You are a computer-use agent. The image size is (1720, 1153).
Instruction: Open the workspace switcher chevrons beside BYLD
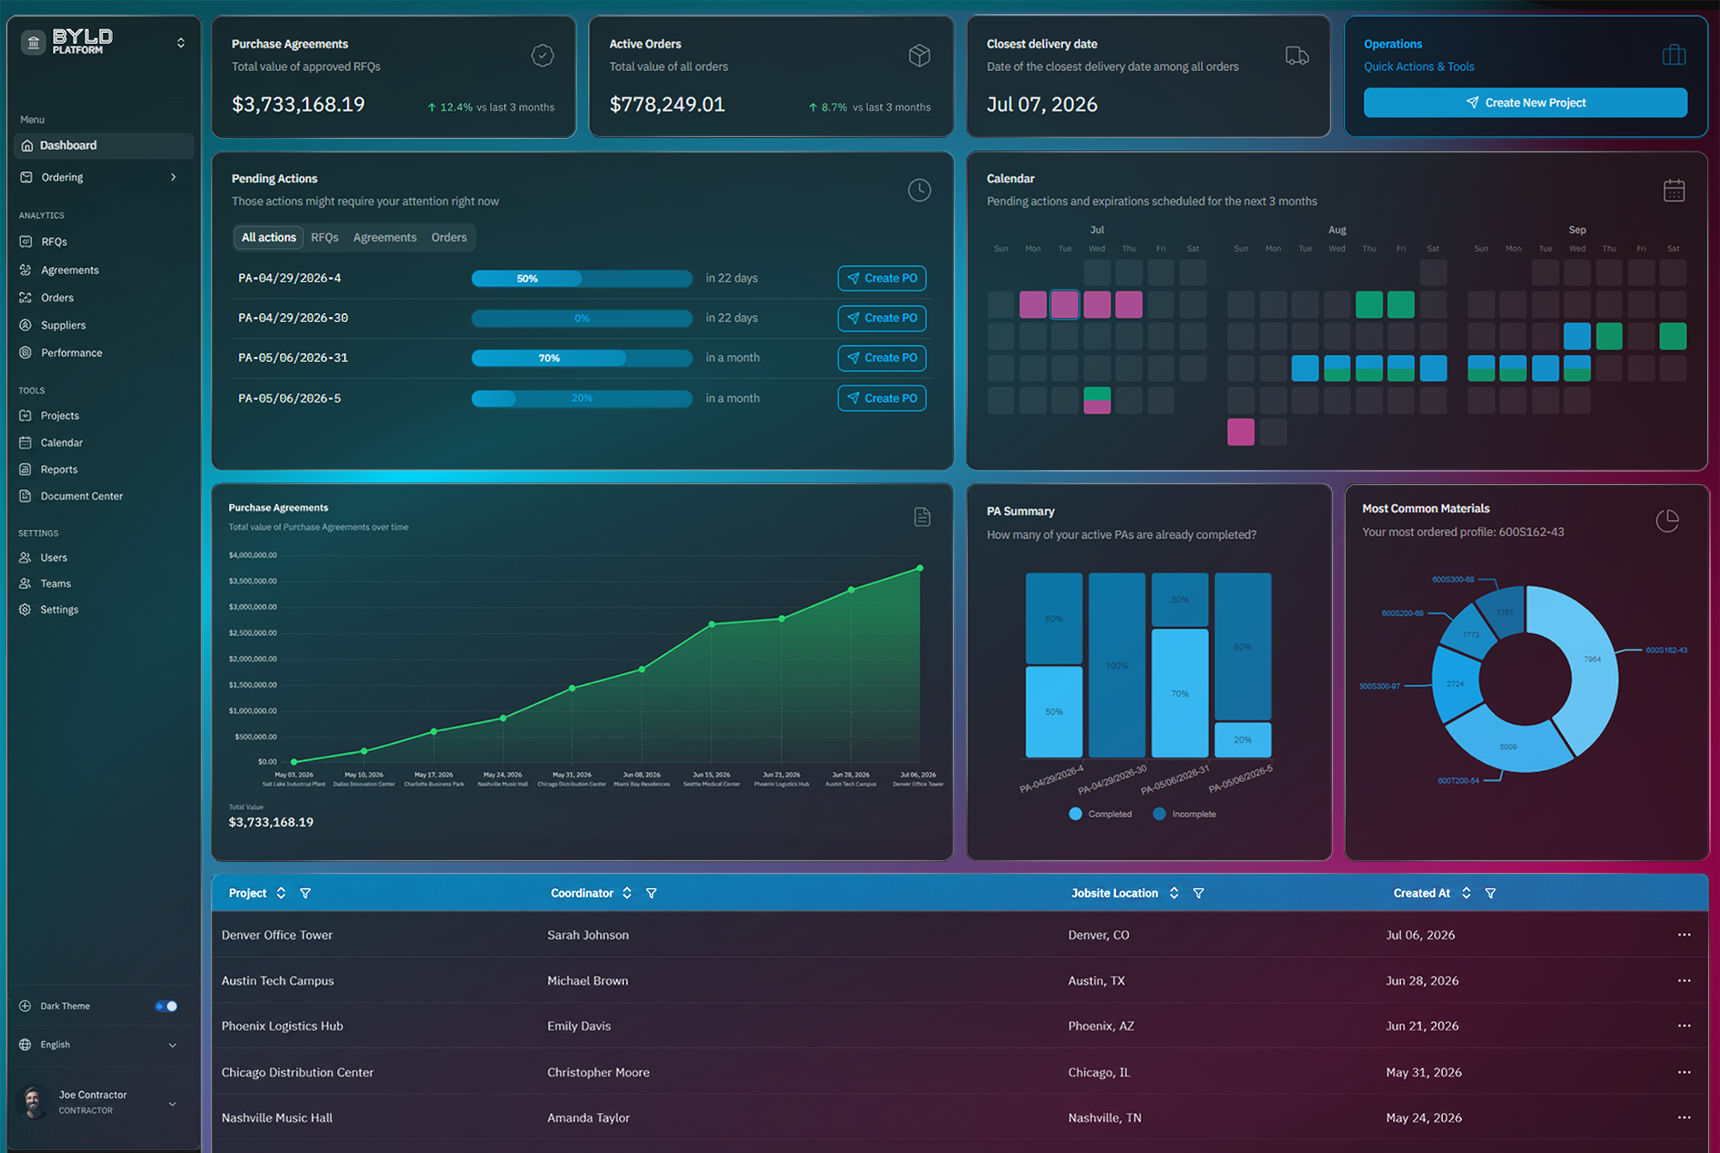click(181, 43)
